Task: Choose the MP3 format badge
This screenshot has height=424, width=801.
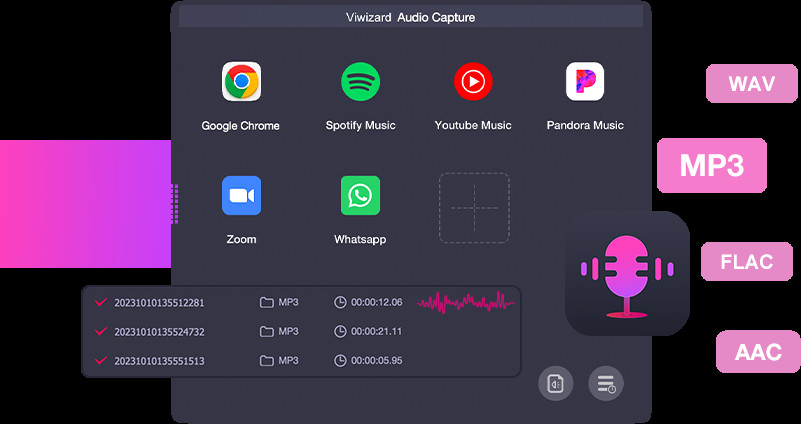Action: pyautogui.click(x=712, y=165)
